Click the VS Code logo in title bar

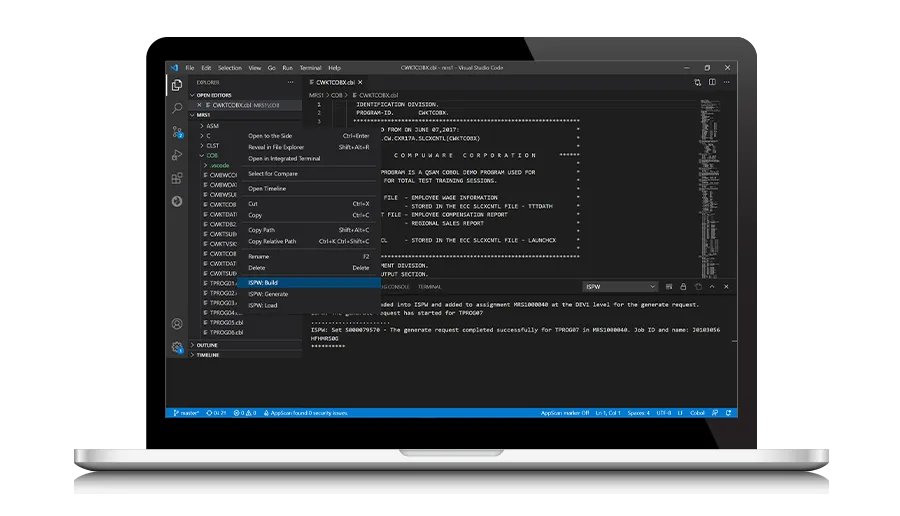pos(174,68)
